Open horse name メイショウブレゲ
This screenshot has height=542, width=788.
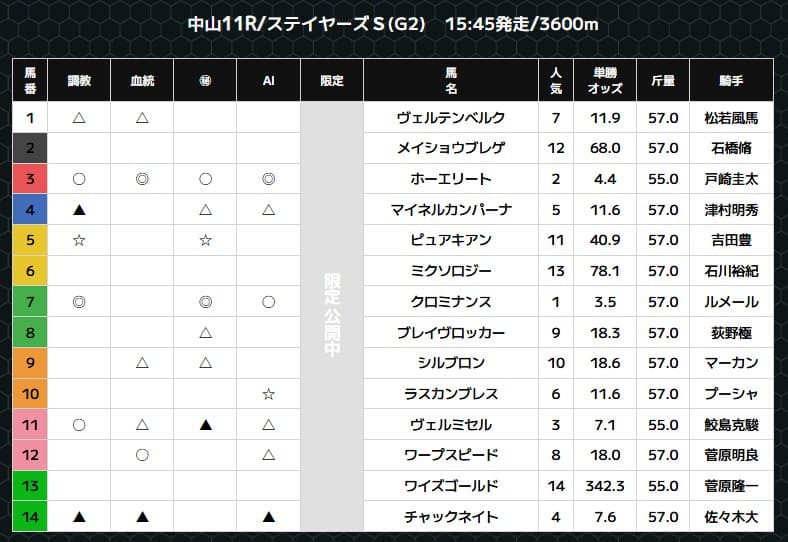point(451,148)
